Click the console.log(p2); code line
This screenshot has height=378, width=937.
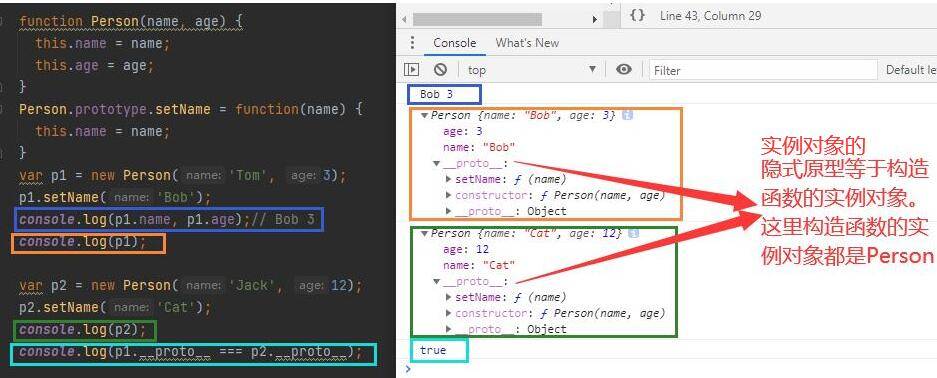tap(82, 330)
